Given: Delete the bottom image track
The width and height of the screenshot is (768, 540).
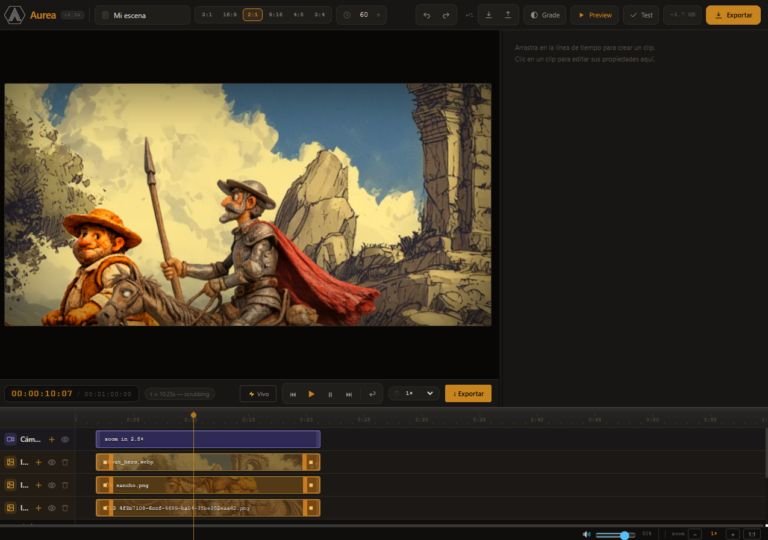Looking at the screenshot, I should coord(65,508).
